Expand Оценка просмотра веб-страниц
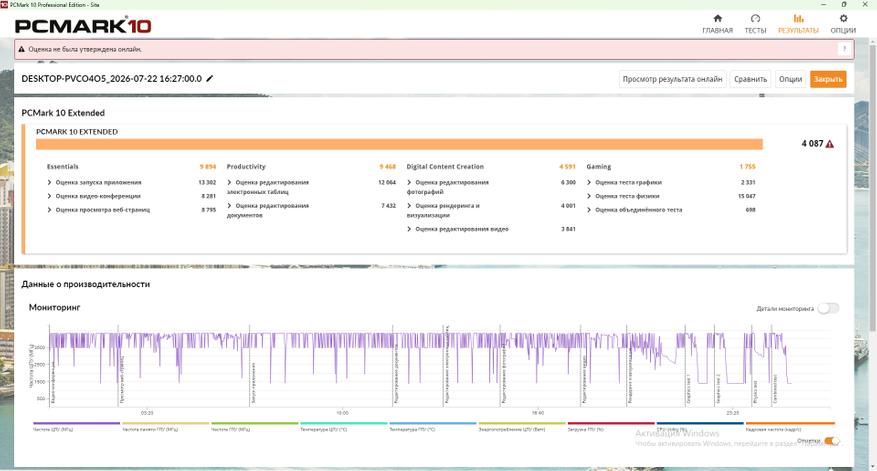 click(49, 210)
